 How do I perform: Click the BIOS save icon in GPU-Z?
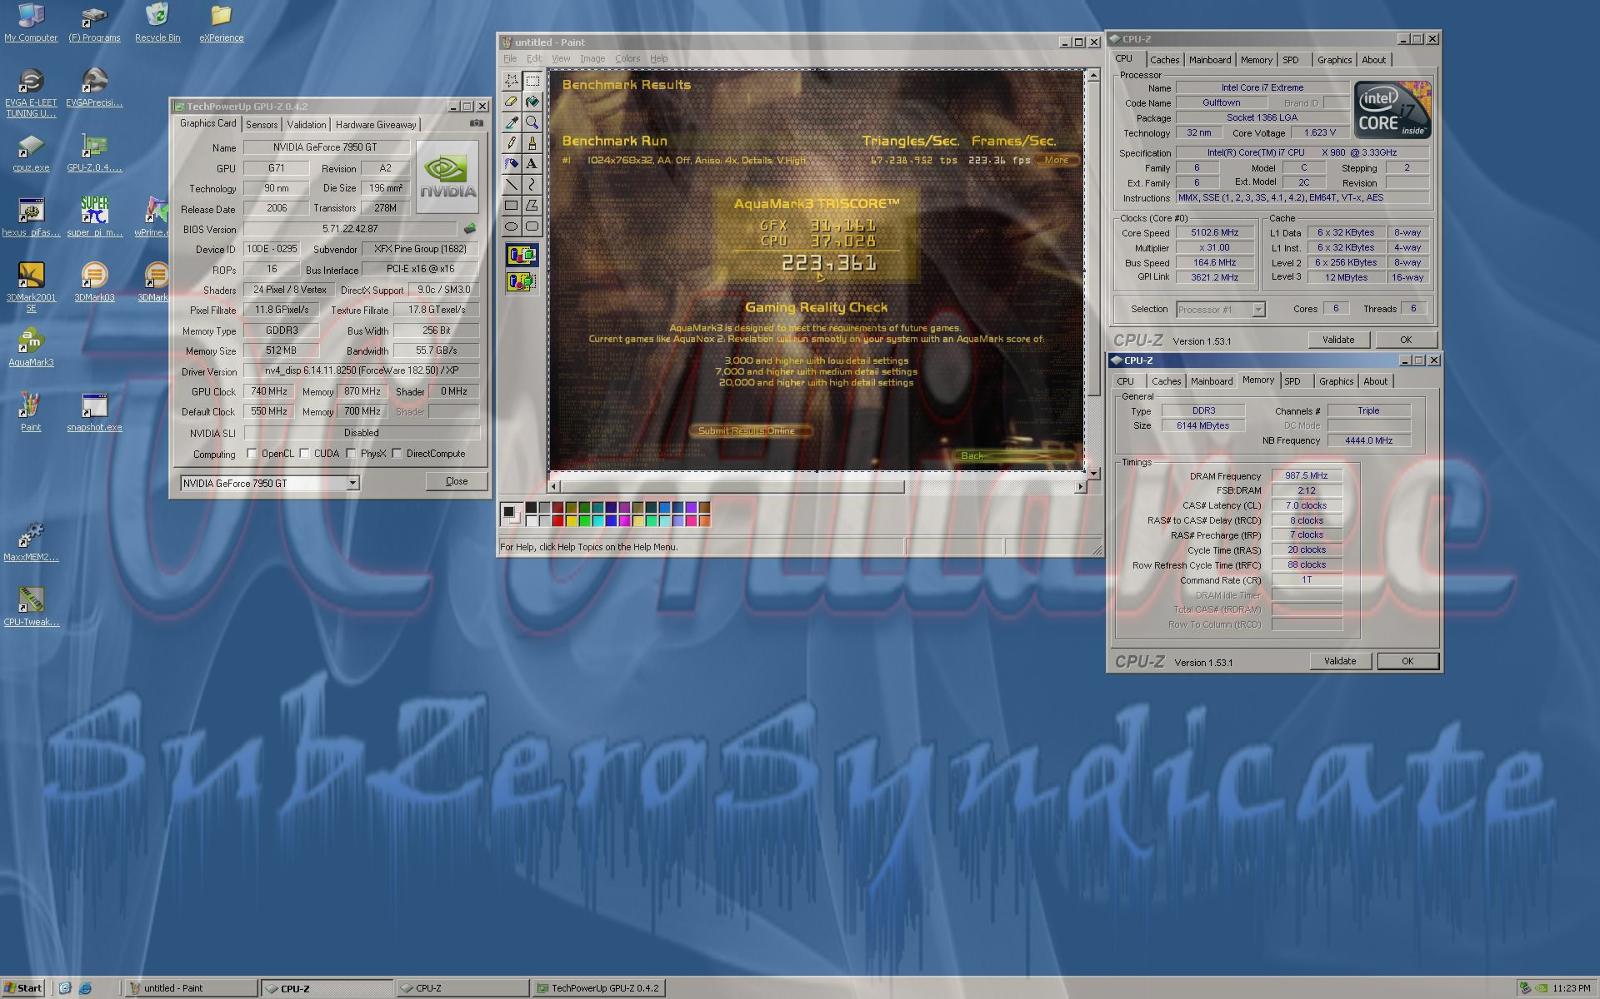(469, 229)
